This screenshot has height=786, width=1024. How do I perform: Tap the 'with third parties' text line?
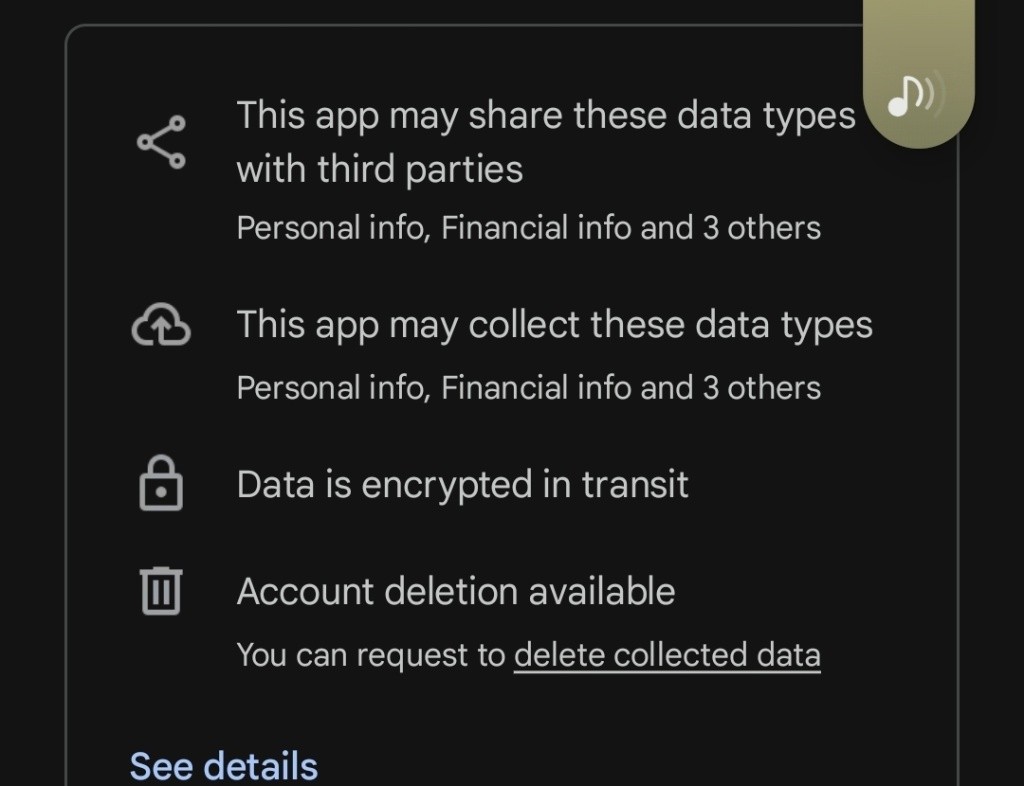[x=379, y=169]
